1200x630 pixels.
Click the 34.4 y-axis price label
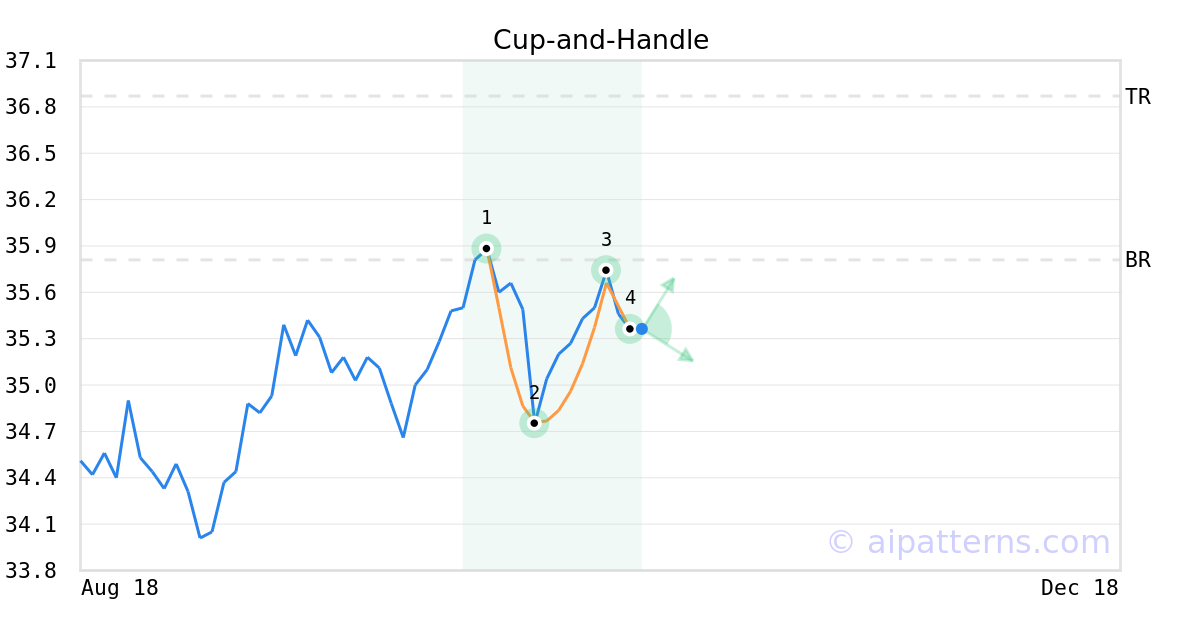coord(31,478)
